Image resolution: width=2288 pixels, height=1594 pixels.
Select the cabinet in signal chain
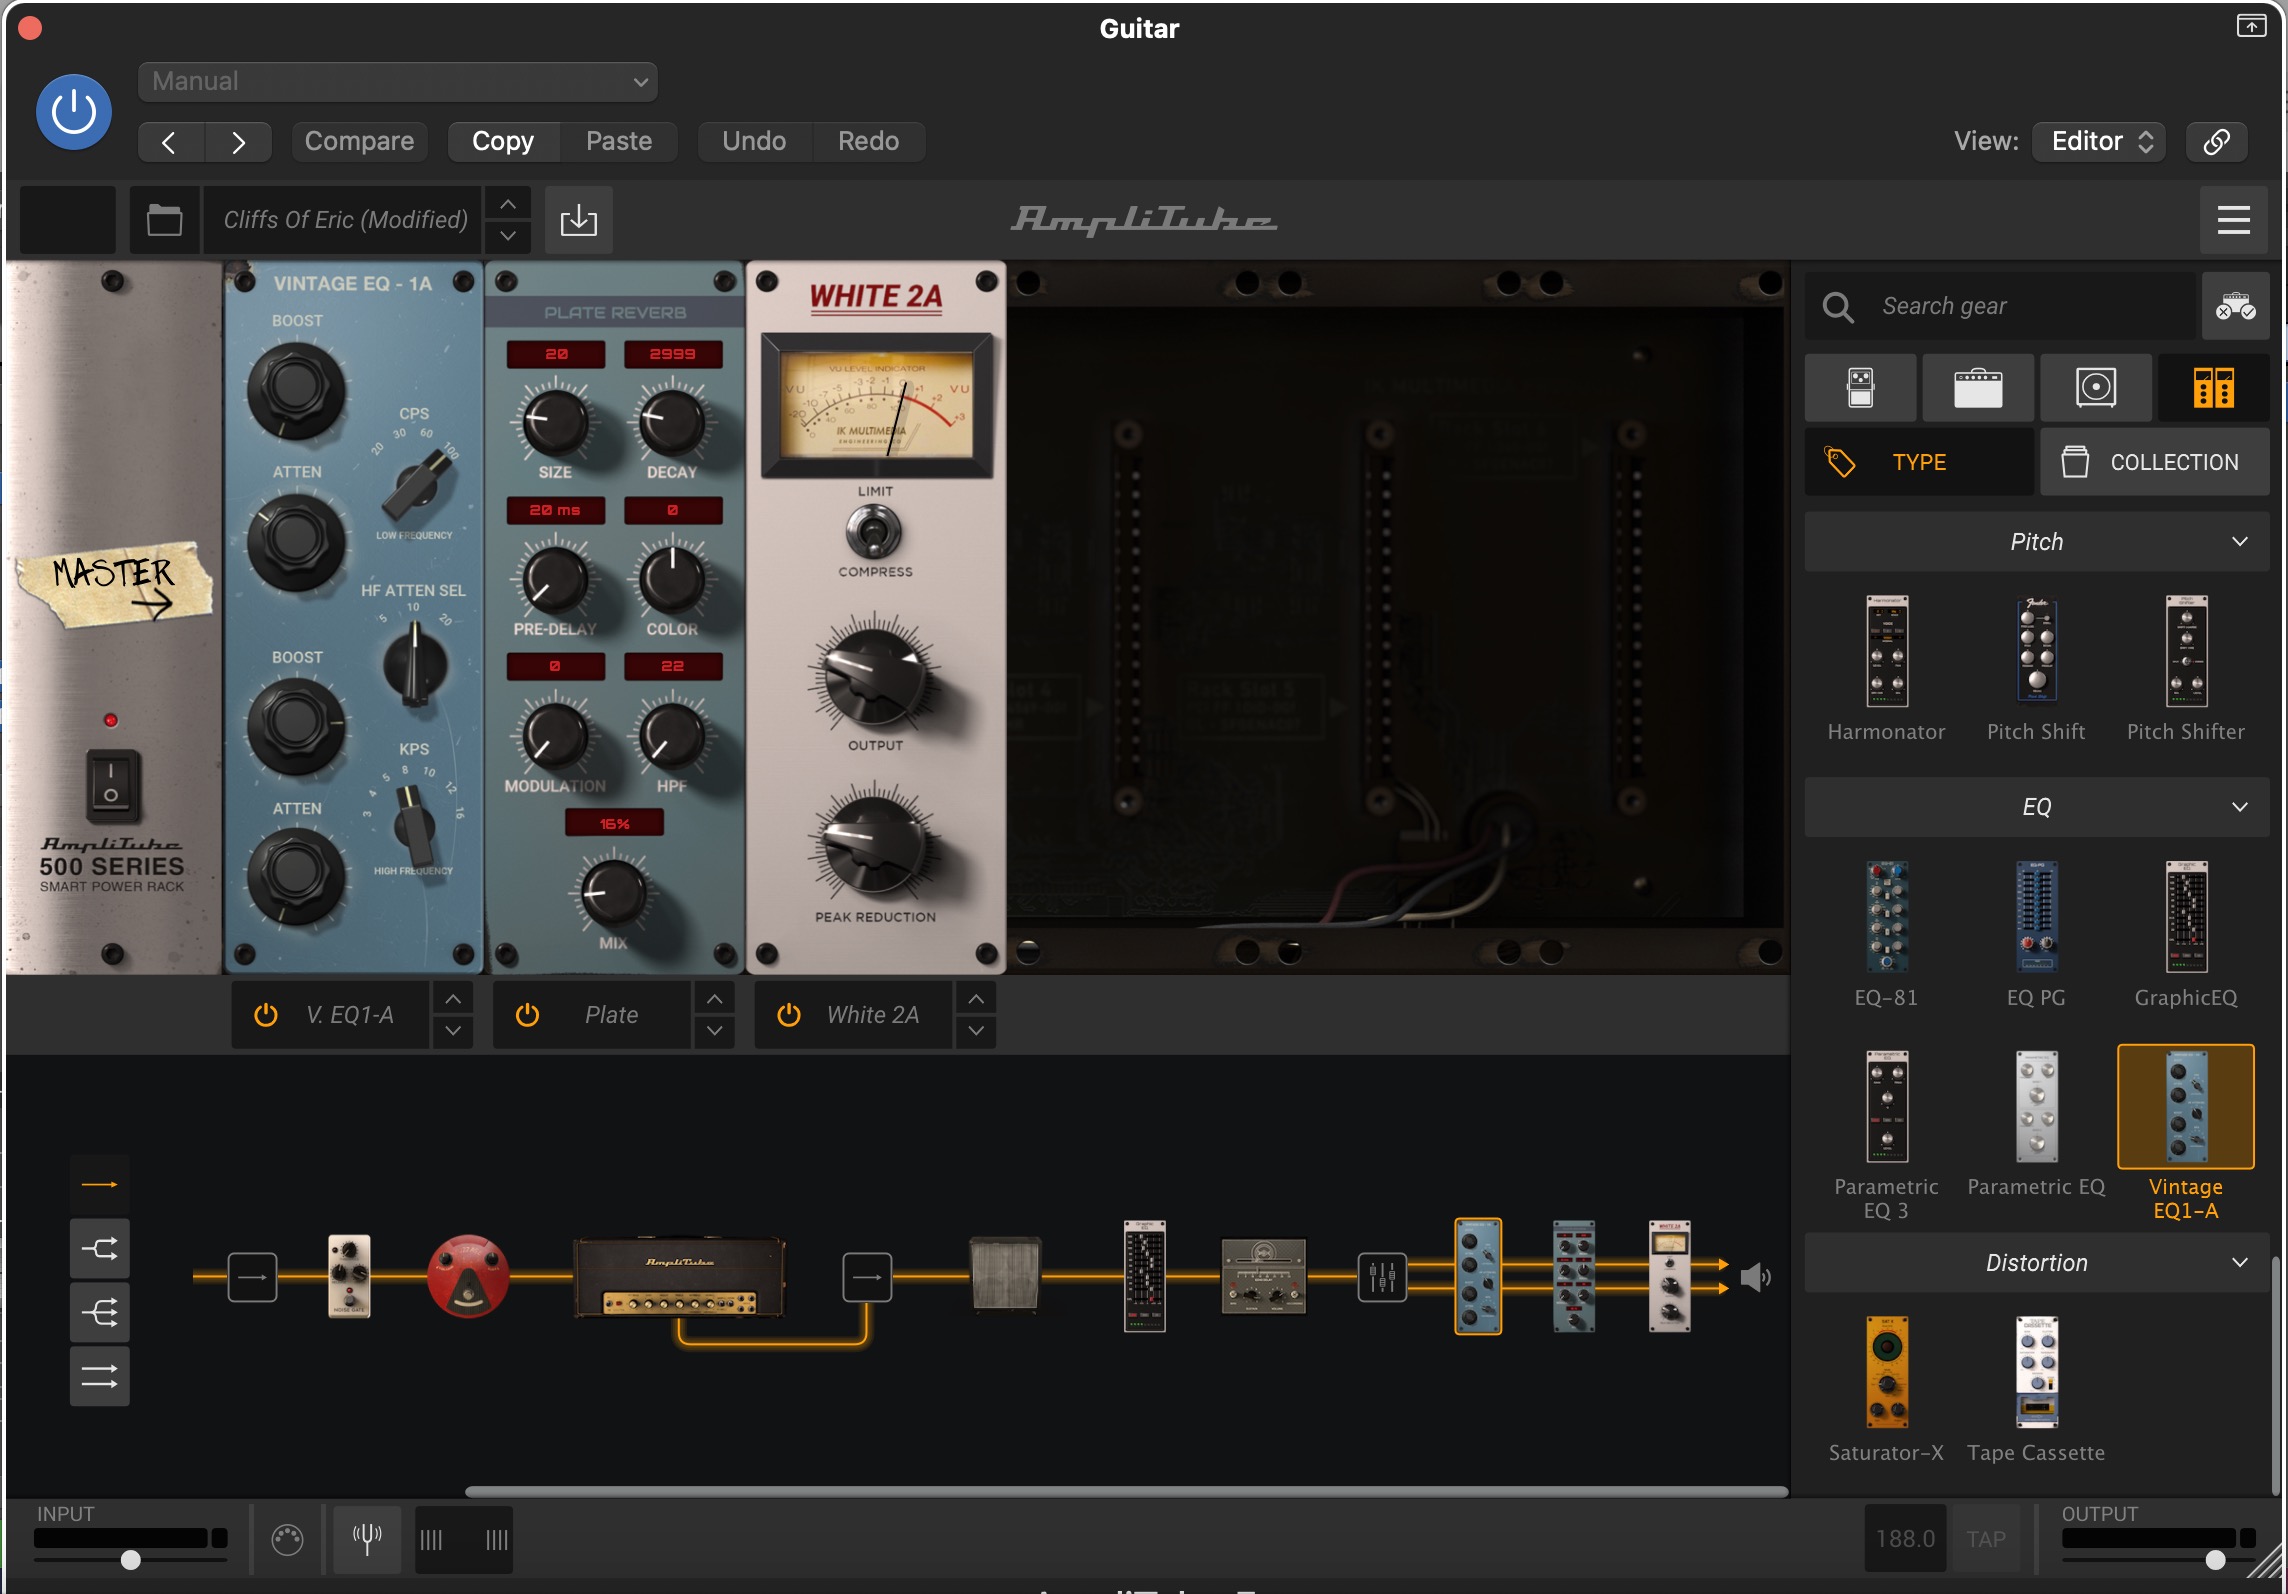point(1006,1274)
